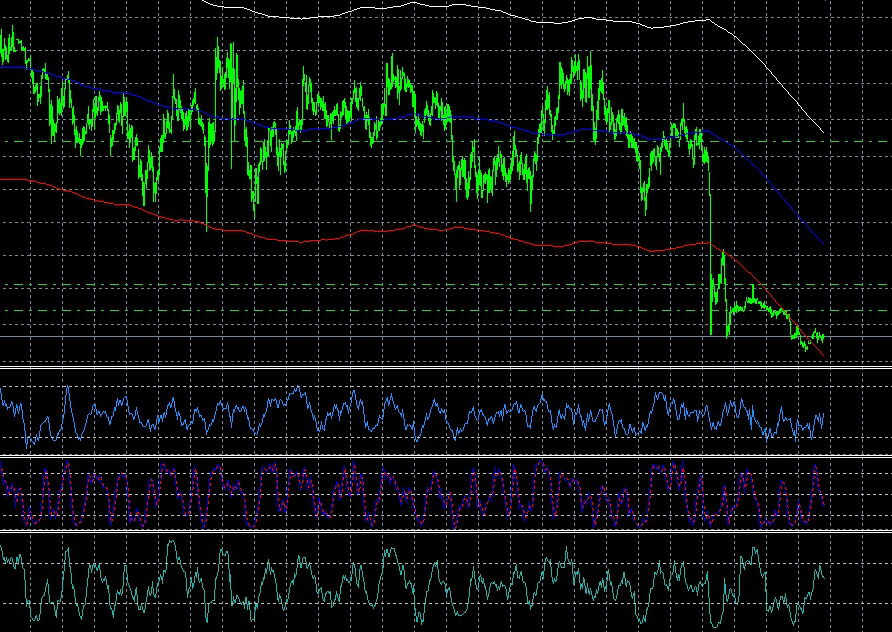Click right endpoint of the red moving average
The height and width of the screenshot is (632, 892).
823,355
